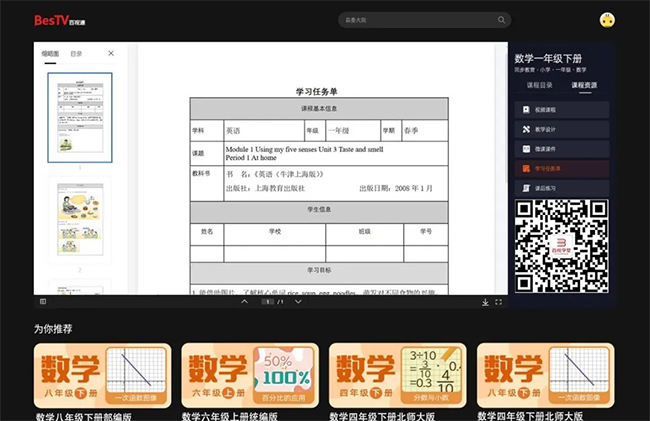Click the 为你推荐 heading

coord(53,329)
